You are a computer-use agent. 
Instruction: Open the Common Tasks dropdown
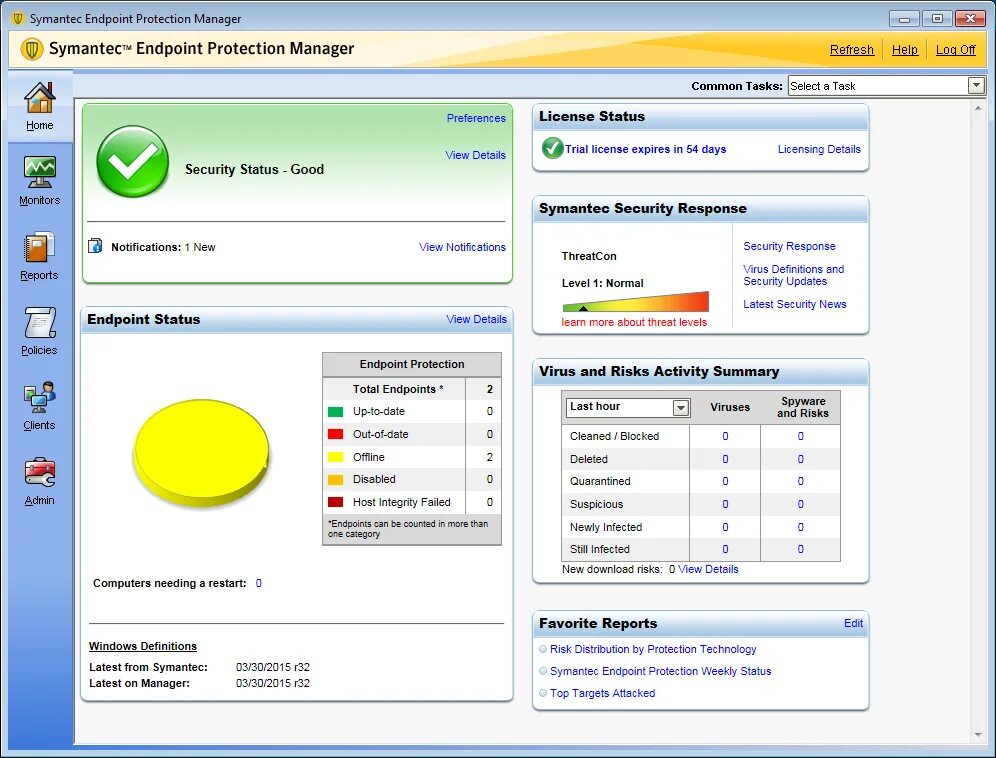[x=976, y=85]
